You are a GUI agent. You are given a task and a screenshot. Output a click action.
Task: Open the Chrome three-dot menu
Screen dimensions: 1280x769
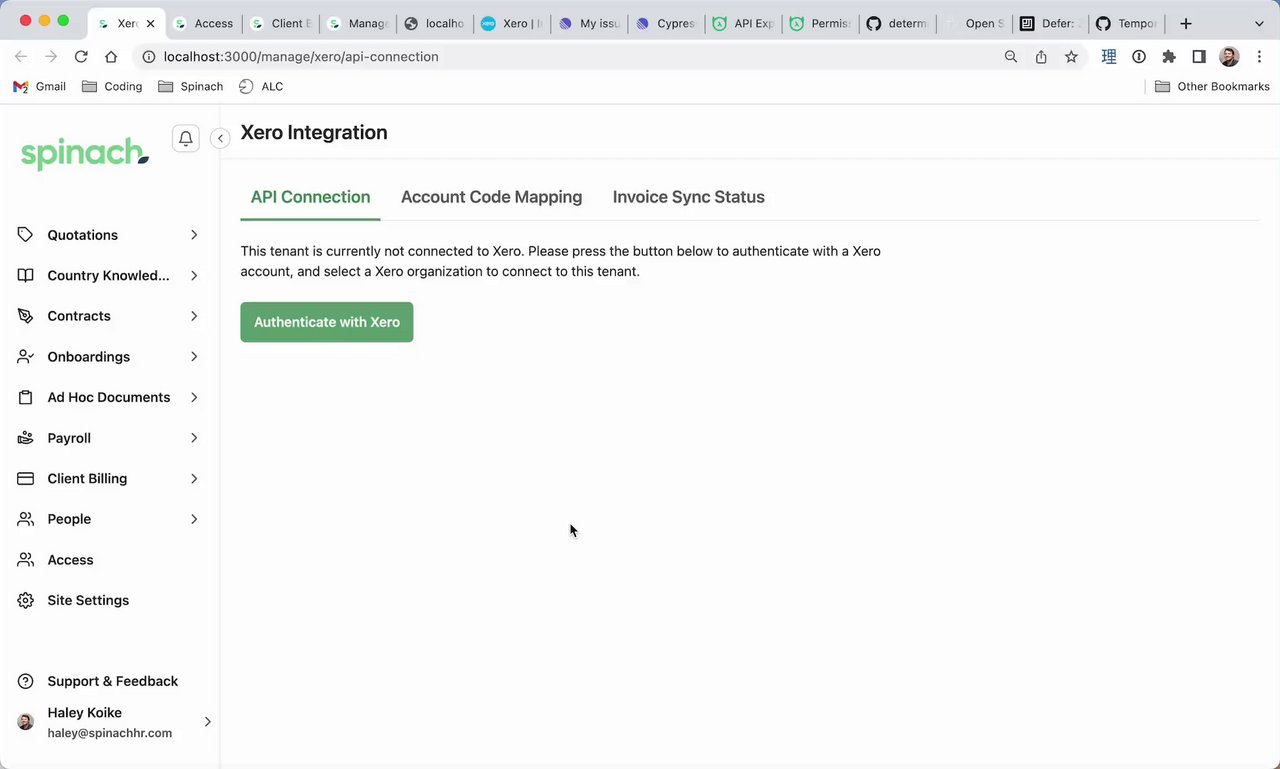[x=1259, y=57]
